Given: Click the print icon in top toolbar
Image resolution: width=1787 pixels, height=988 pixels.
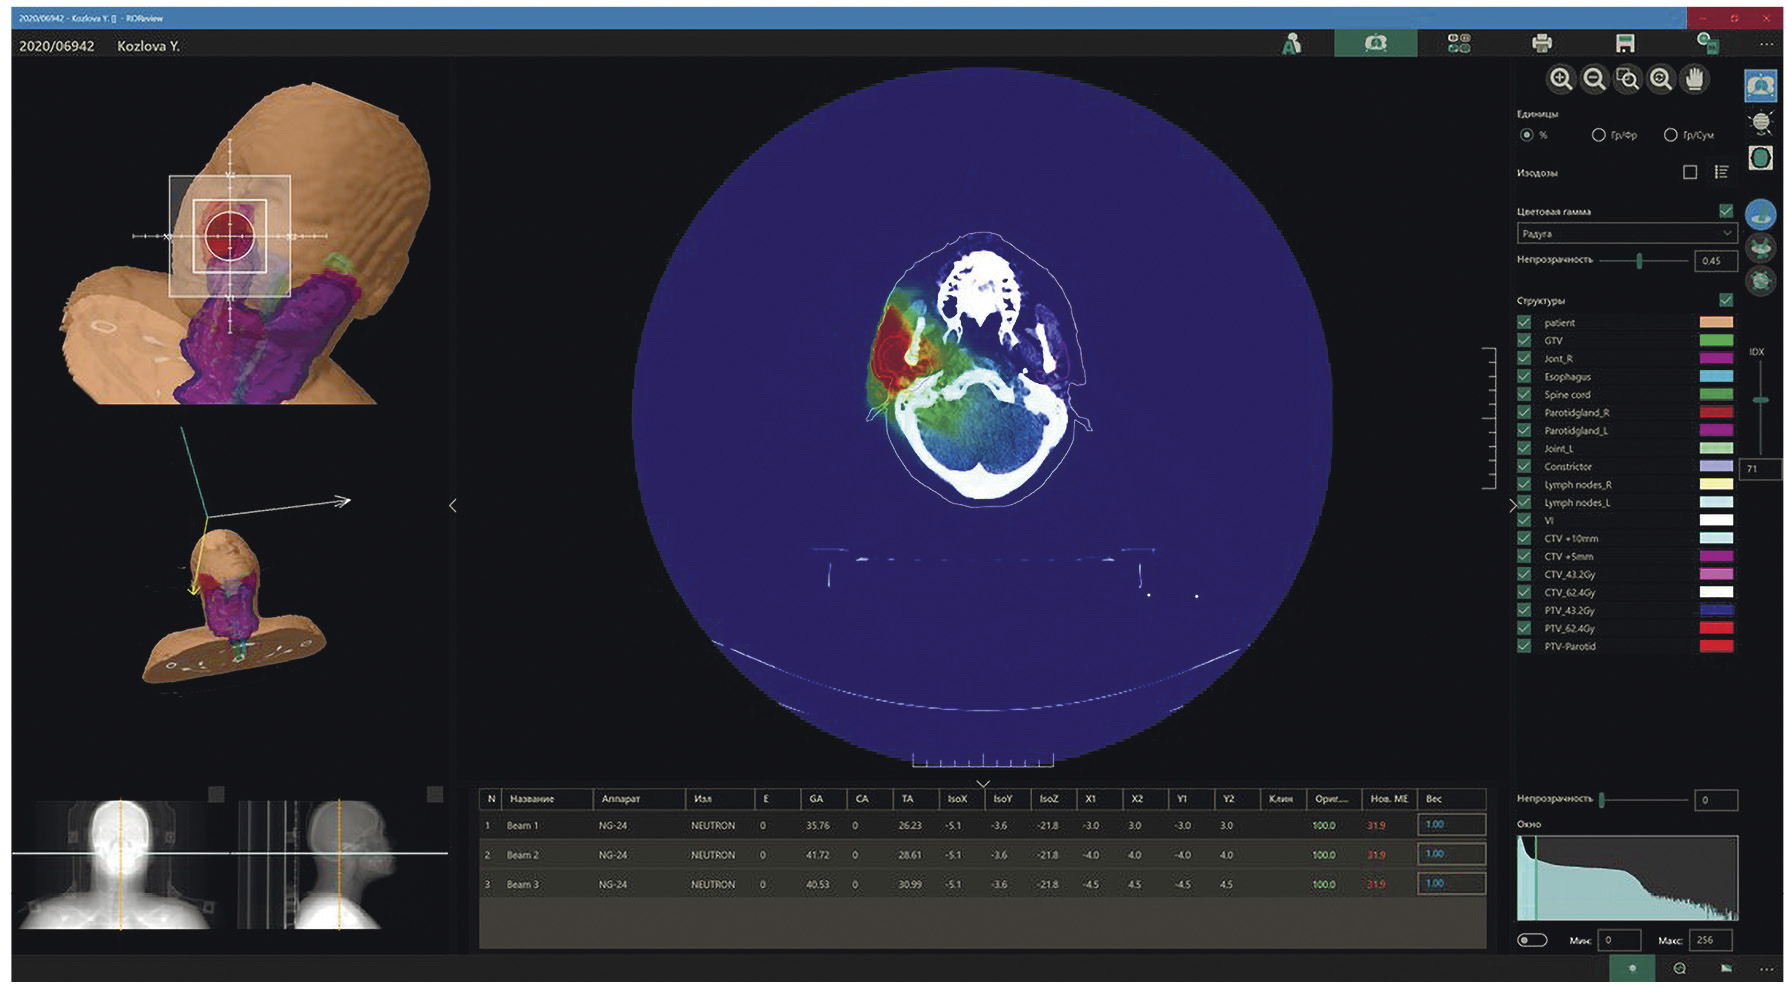Looking at the screenshot, I should [1541, 43].
